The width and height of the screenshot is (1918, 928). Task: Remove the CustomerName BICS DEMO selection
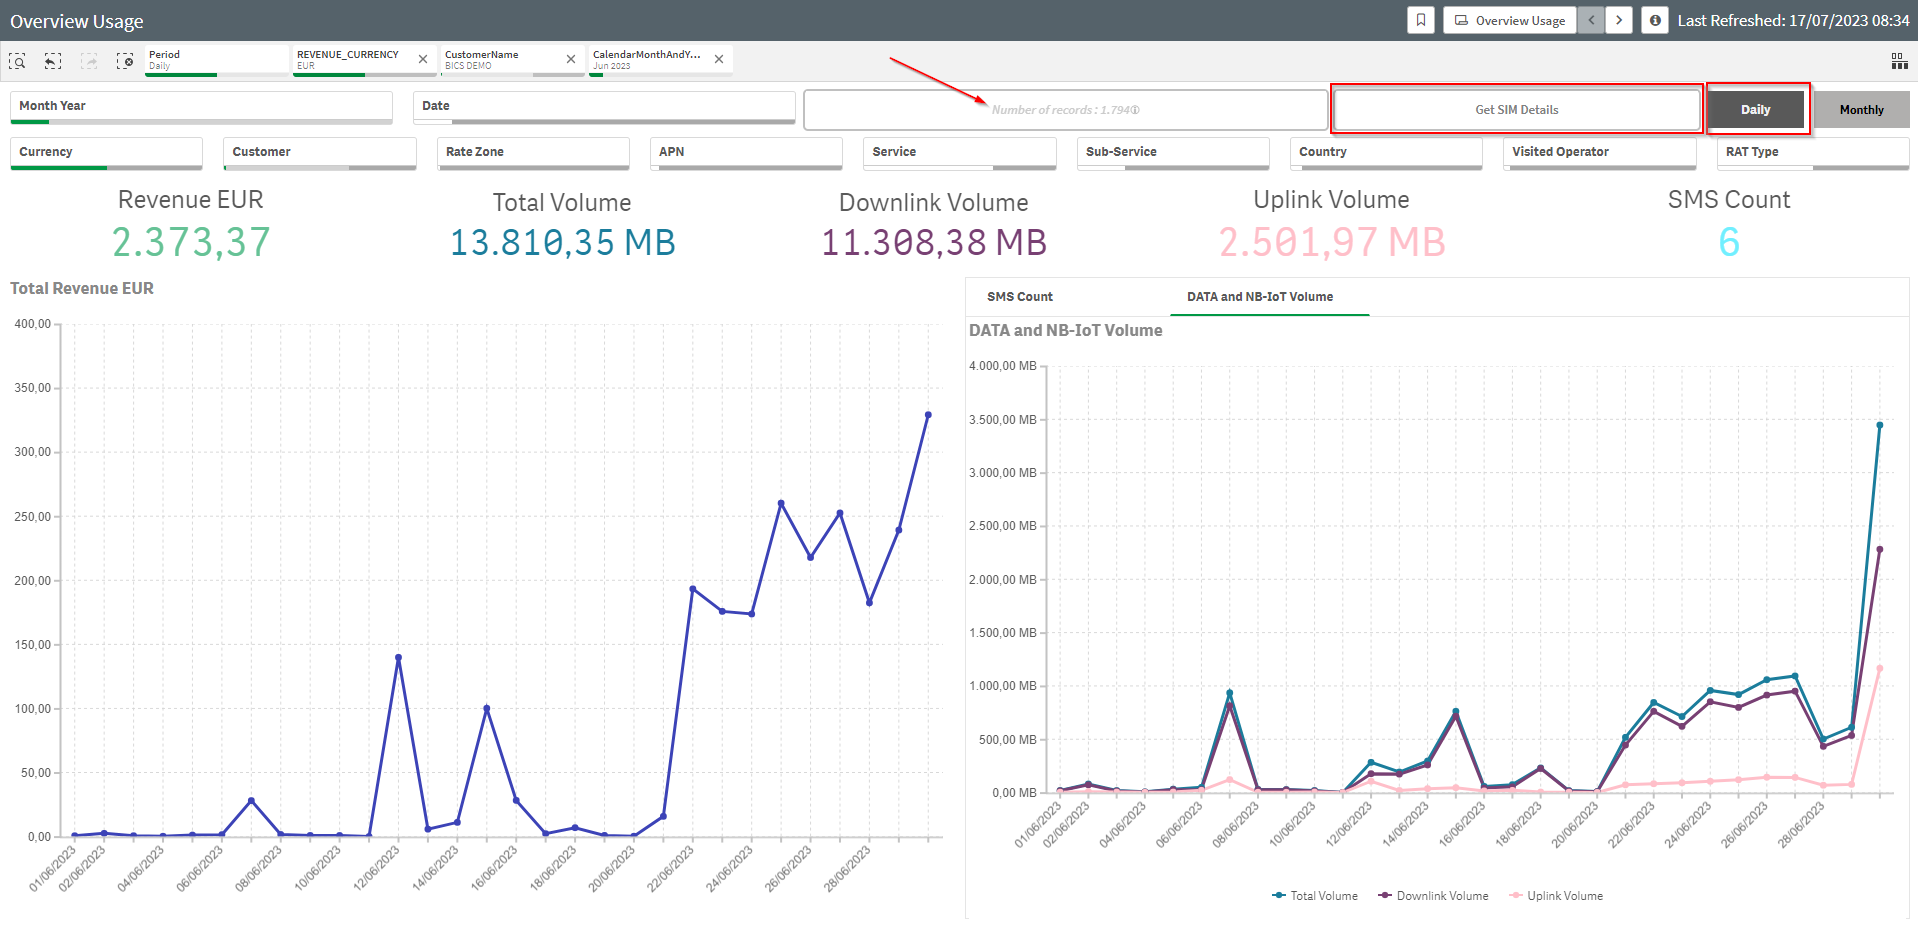click(x=571, y=59)
